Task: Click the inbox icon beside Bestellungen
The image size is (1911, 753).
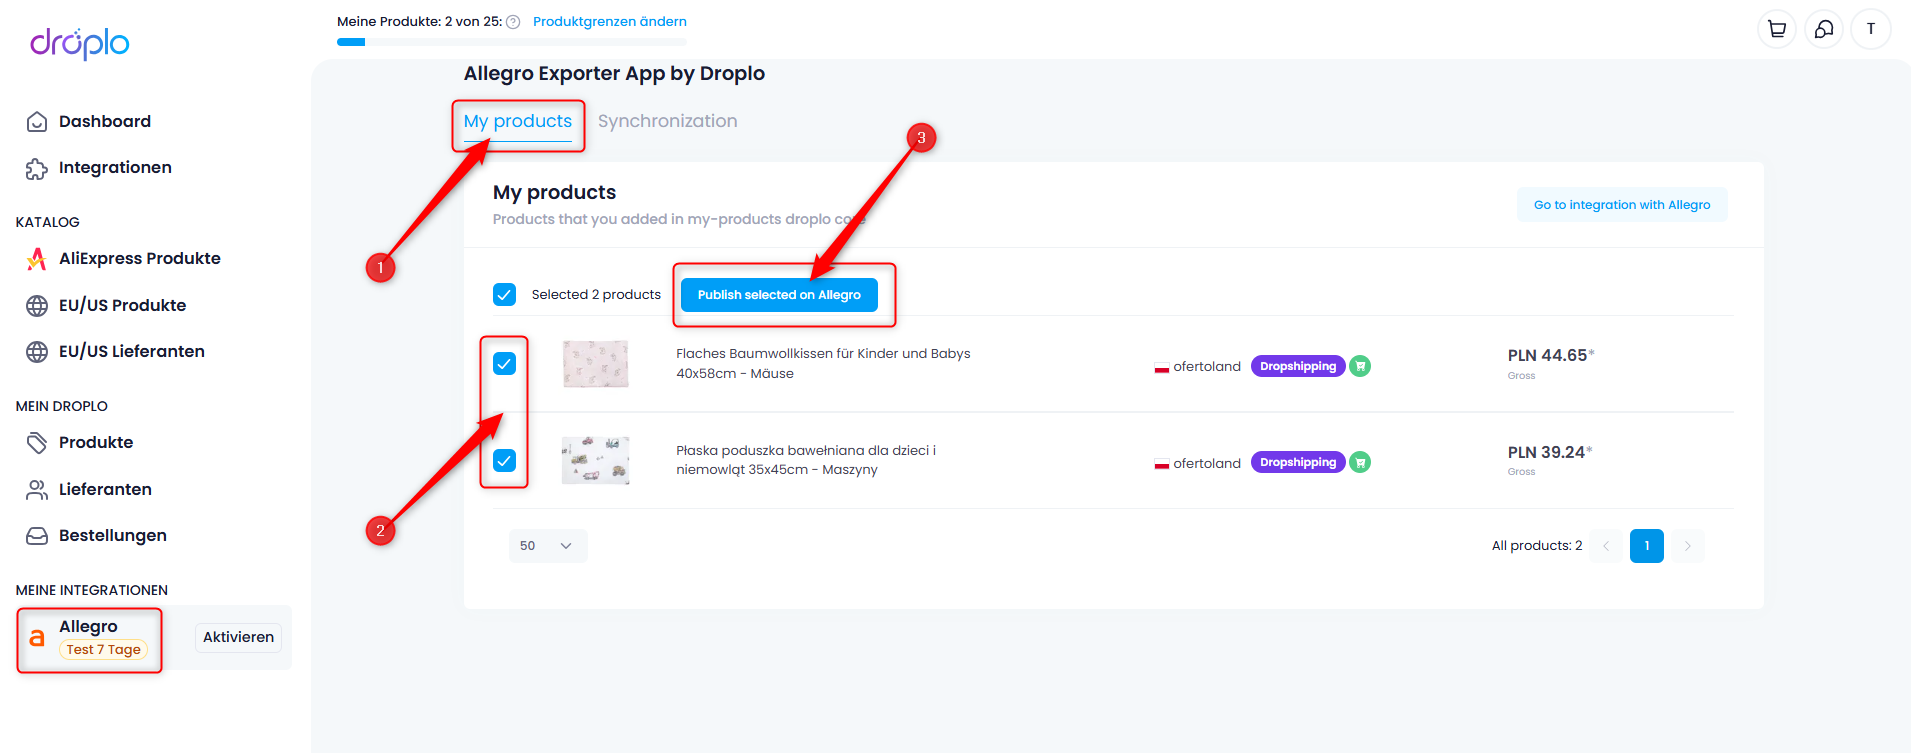Action: pyautogui.click(x=37, y=536)
